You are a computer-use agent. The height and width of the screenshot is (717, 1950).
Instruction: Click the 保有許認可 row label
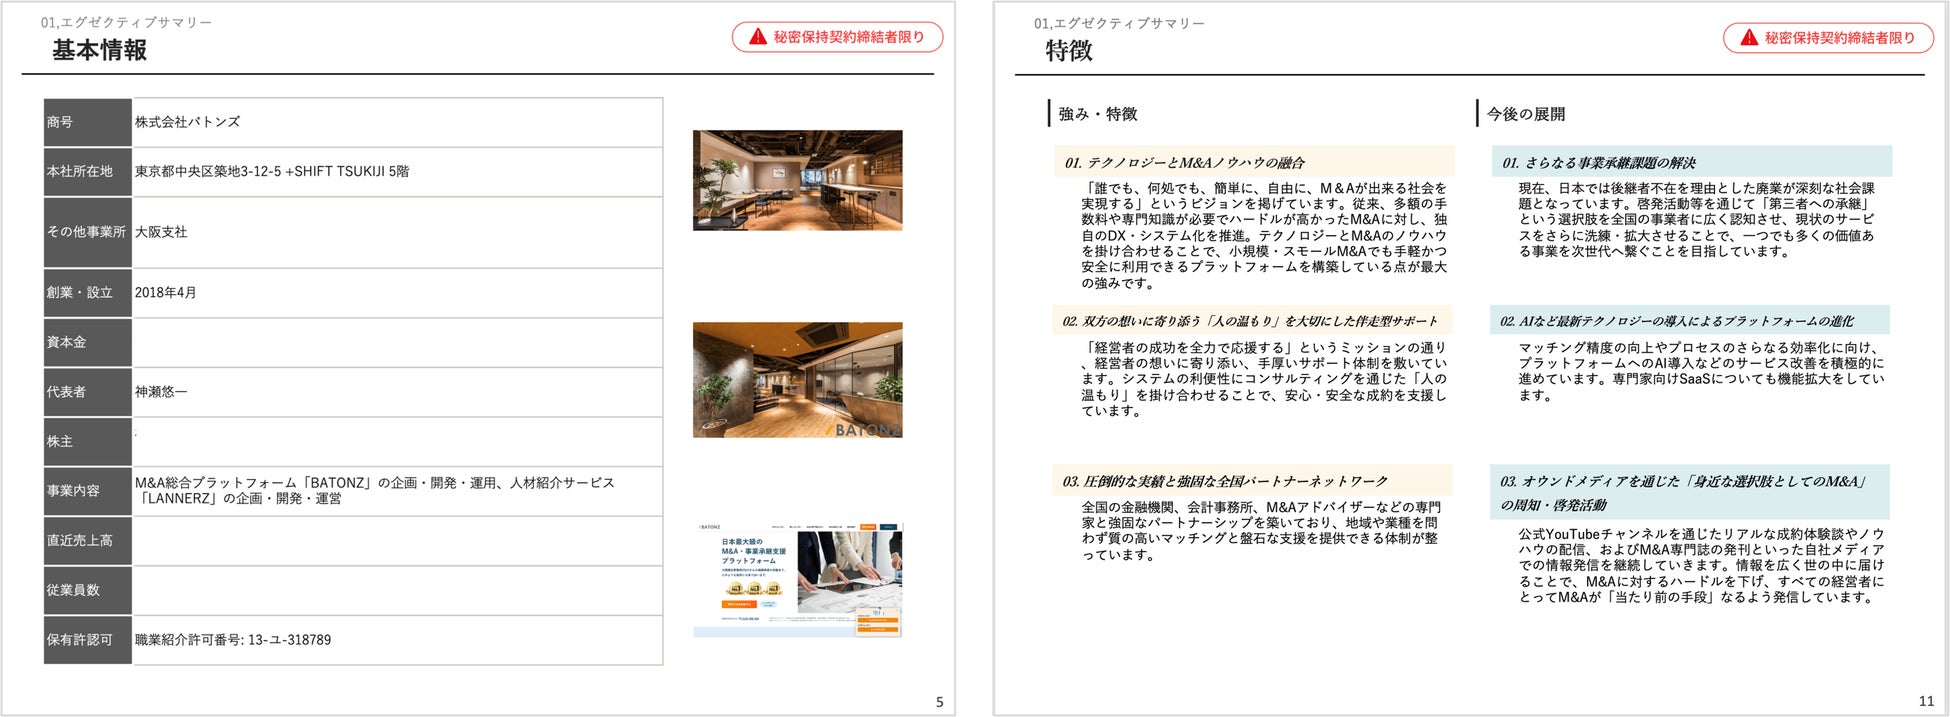(x=88, y=640)
